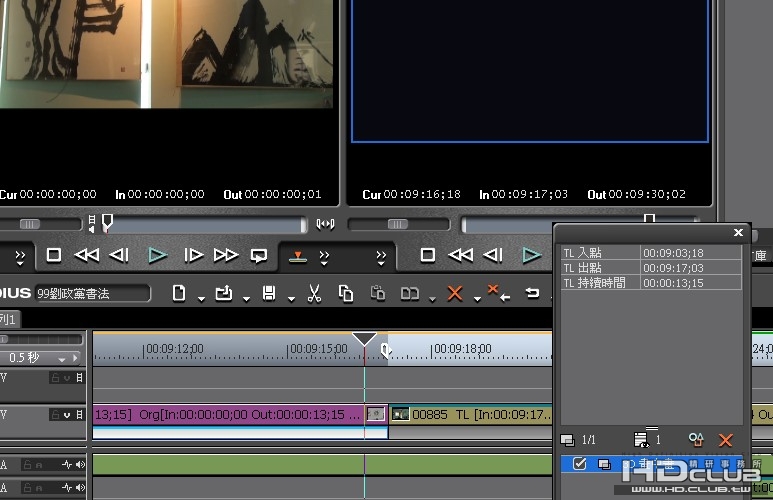This screenshot has width=773, height=500.
Task: Click In/Out marker icon left of Player position bar
Action: (92, 223)
